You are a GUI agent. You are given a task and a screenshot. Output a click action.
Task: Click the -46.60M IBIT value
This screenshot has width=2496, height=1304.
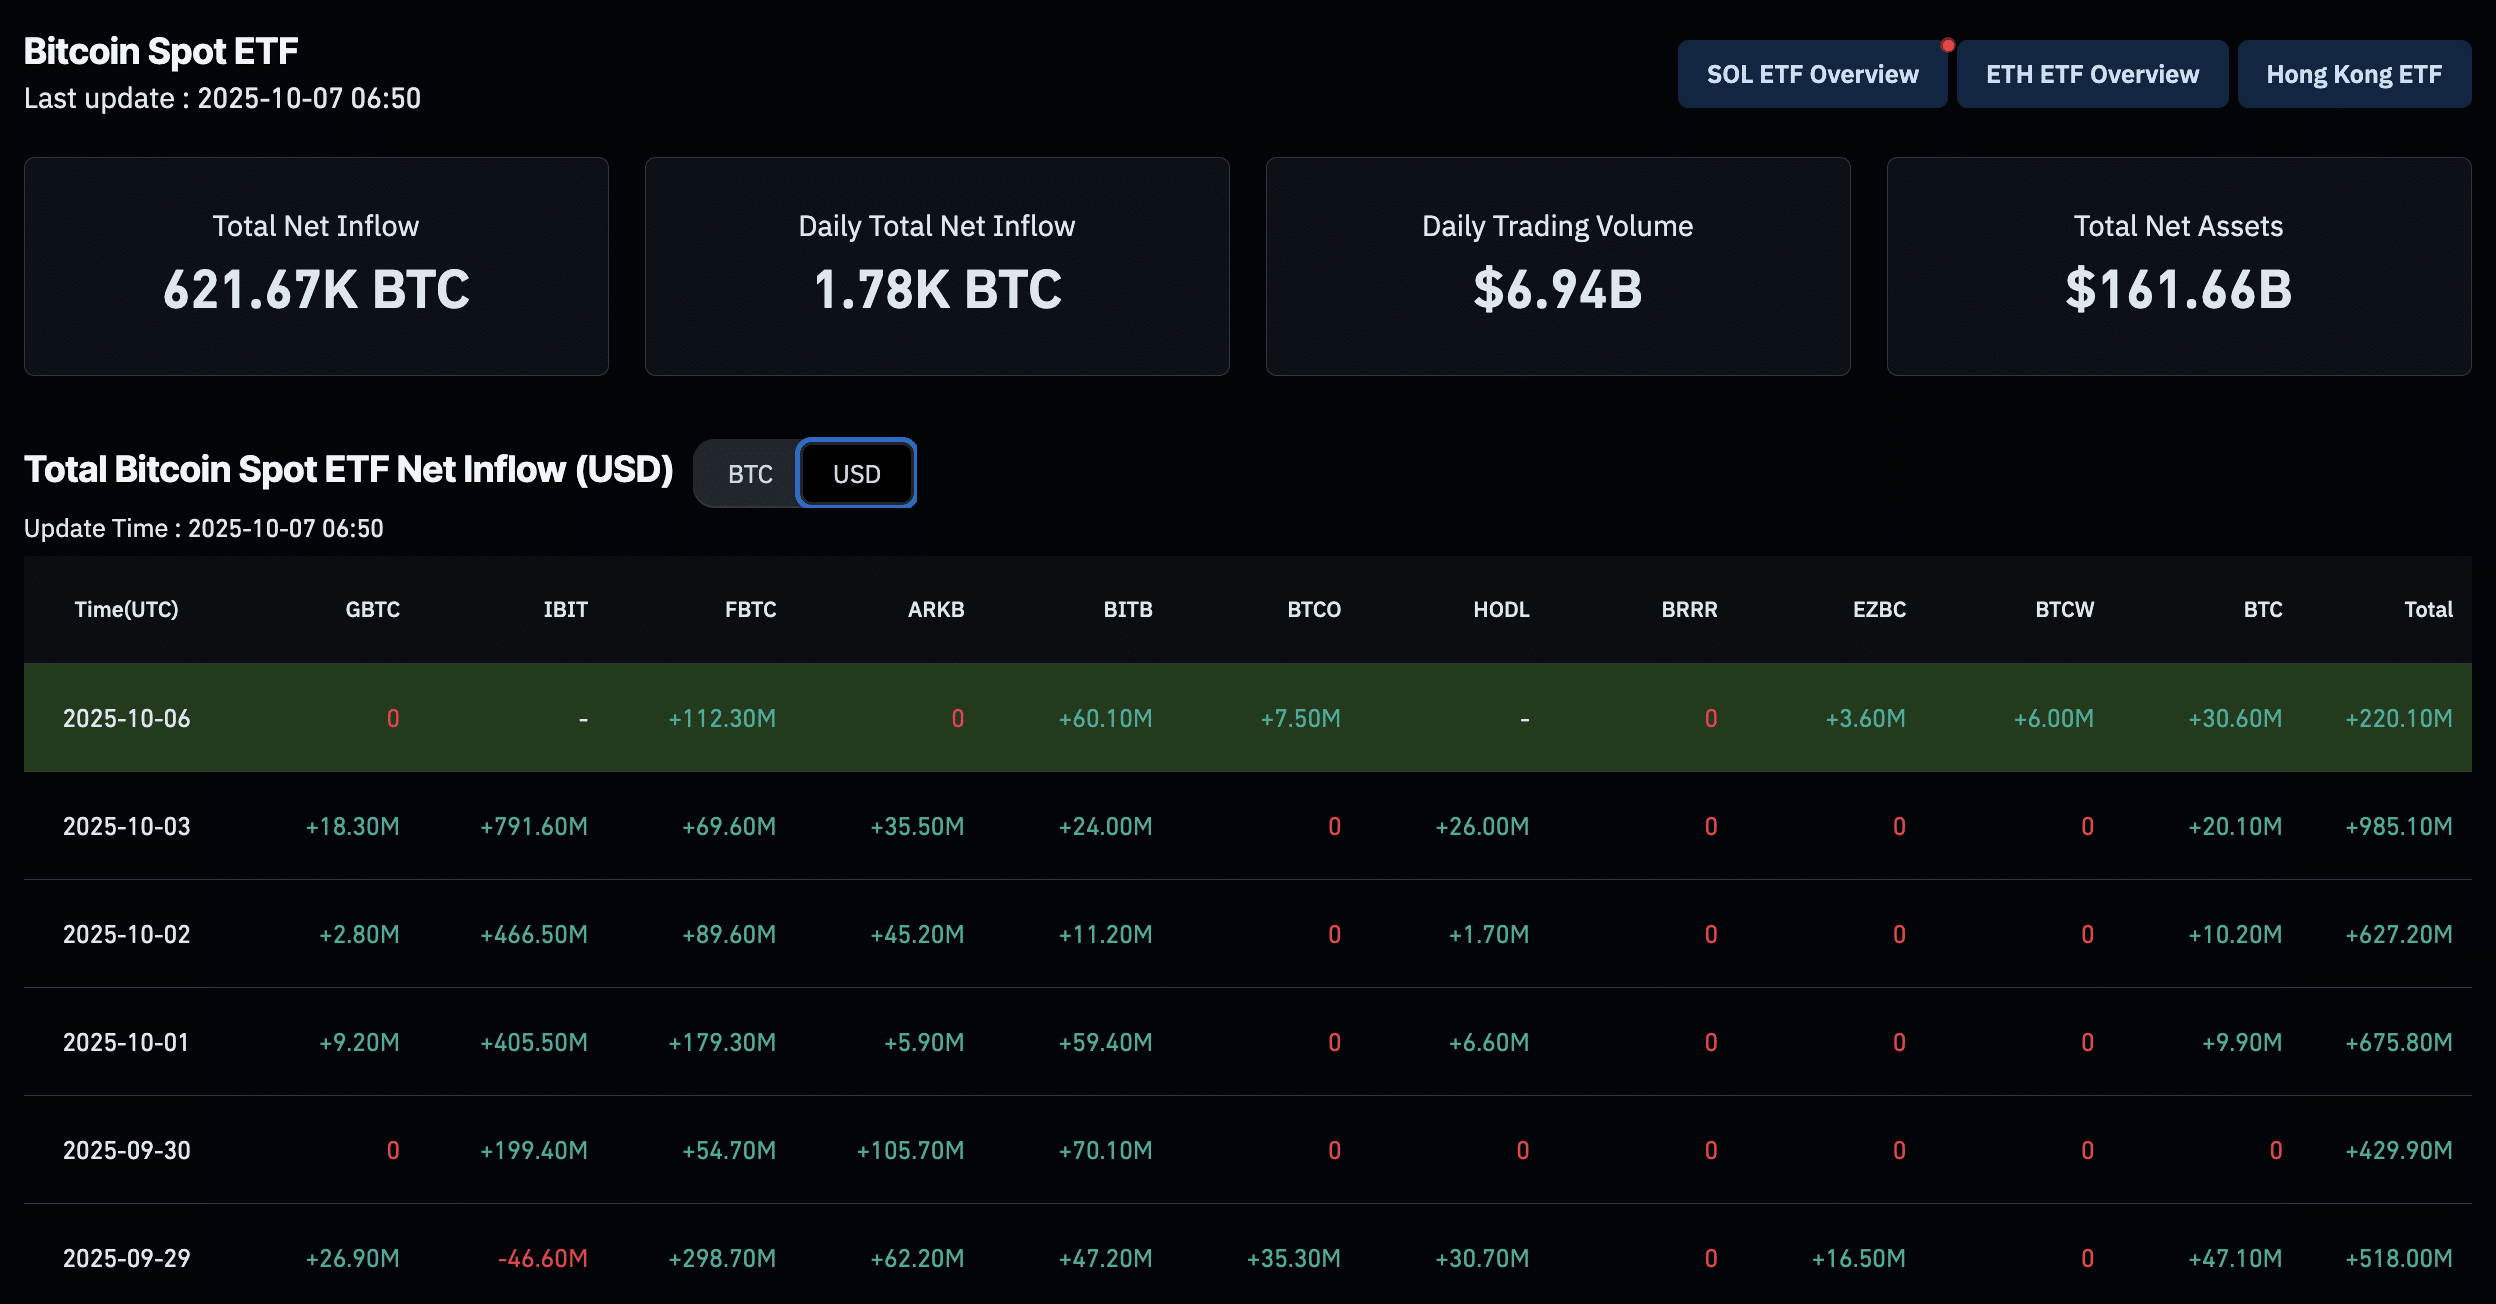click(x=543, y=1259)
